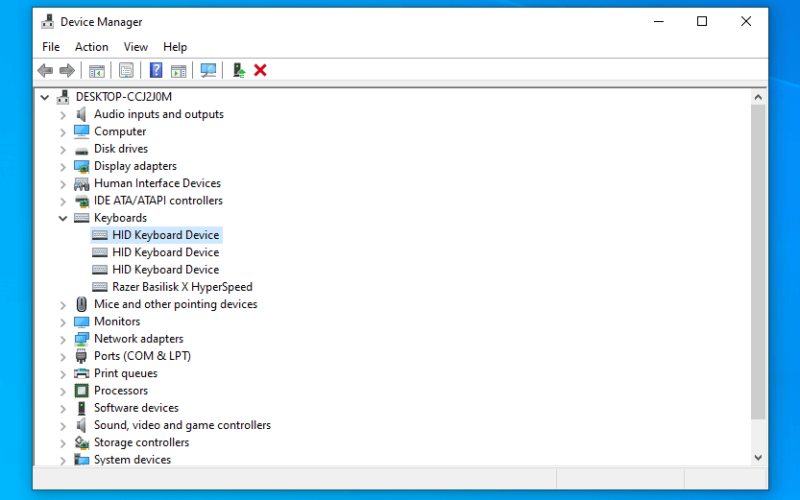This screenshot has height=500, width=800.
Task: Select the System devices label
Action: [x=132, y=460]
